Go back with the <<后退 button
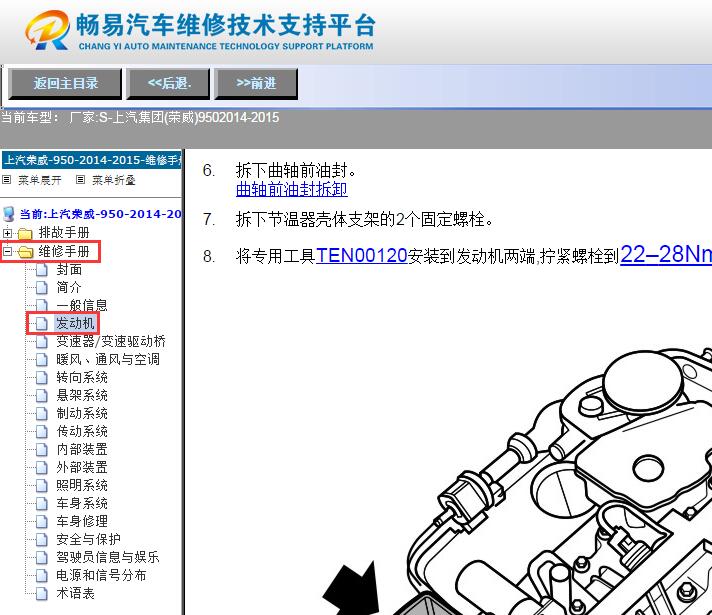Viewport: 712px width, 615px height. (168, 84)
